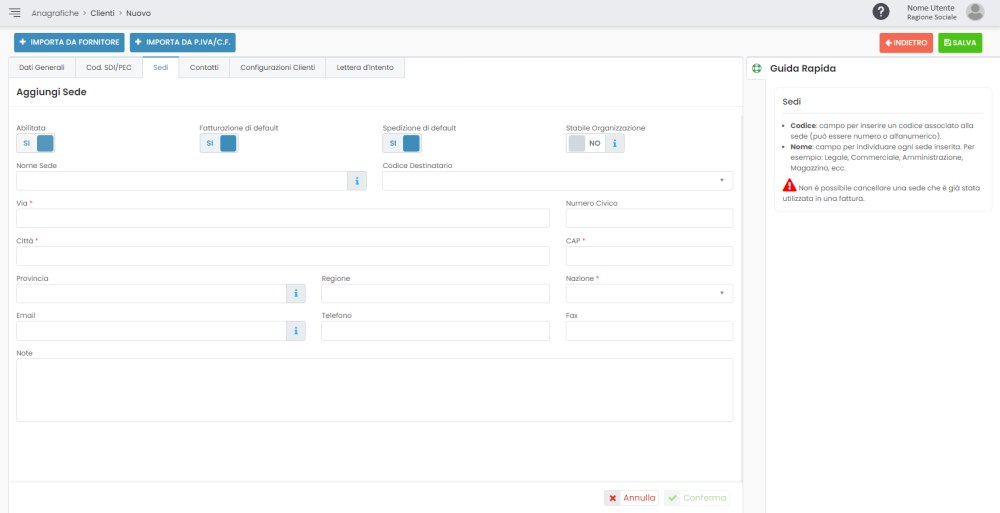Image resolution: width=1000 pixels, height=513 pixels.
Task: Click the Aggiungi Sede heading
Action: (x=51, y=92)
